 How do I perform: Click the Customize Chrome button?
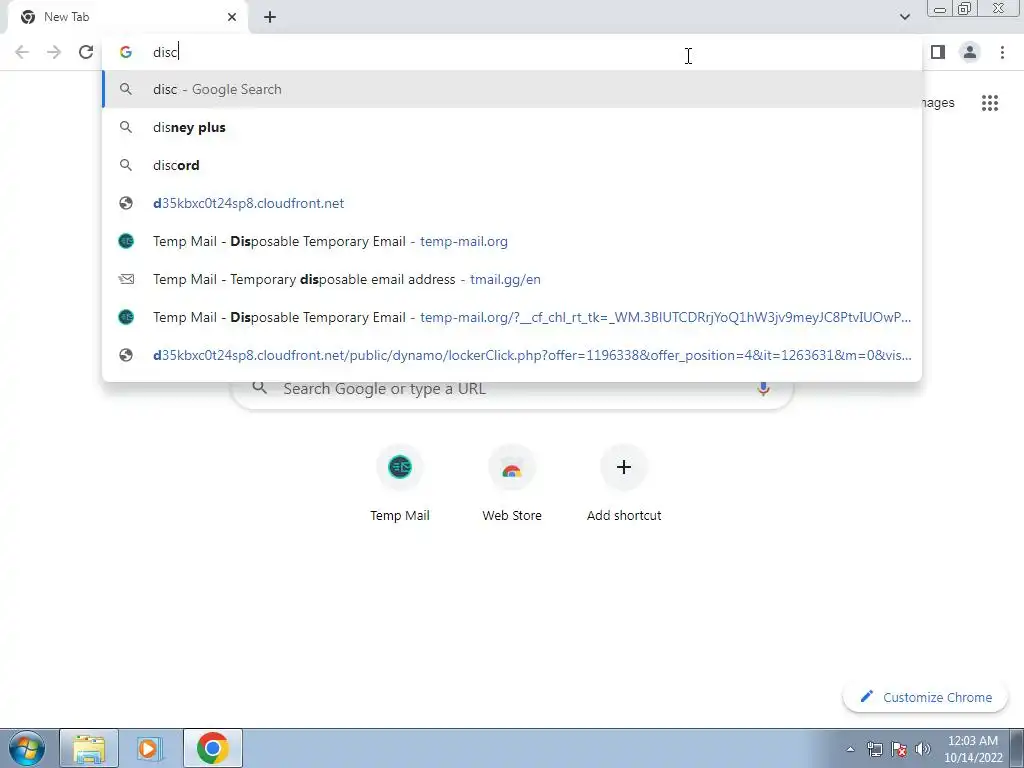(926, 697)
